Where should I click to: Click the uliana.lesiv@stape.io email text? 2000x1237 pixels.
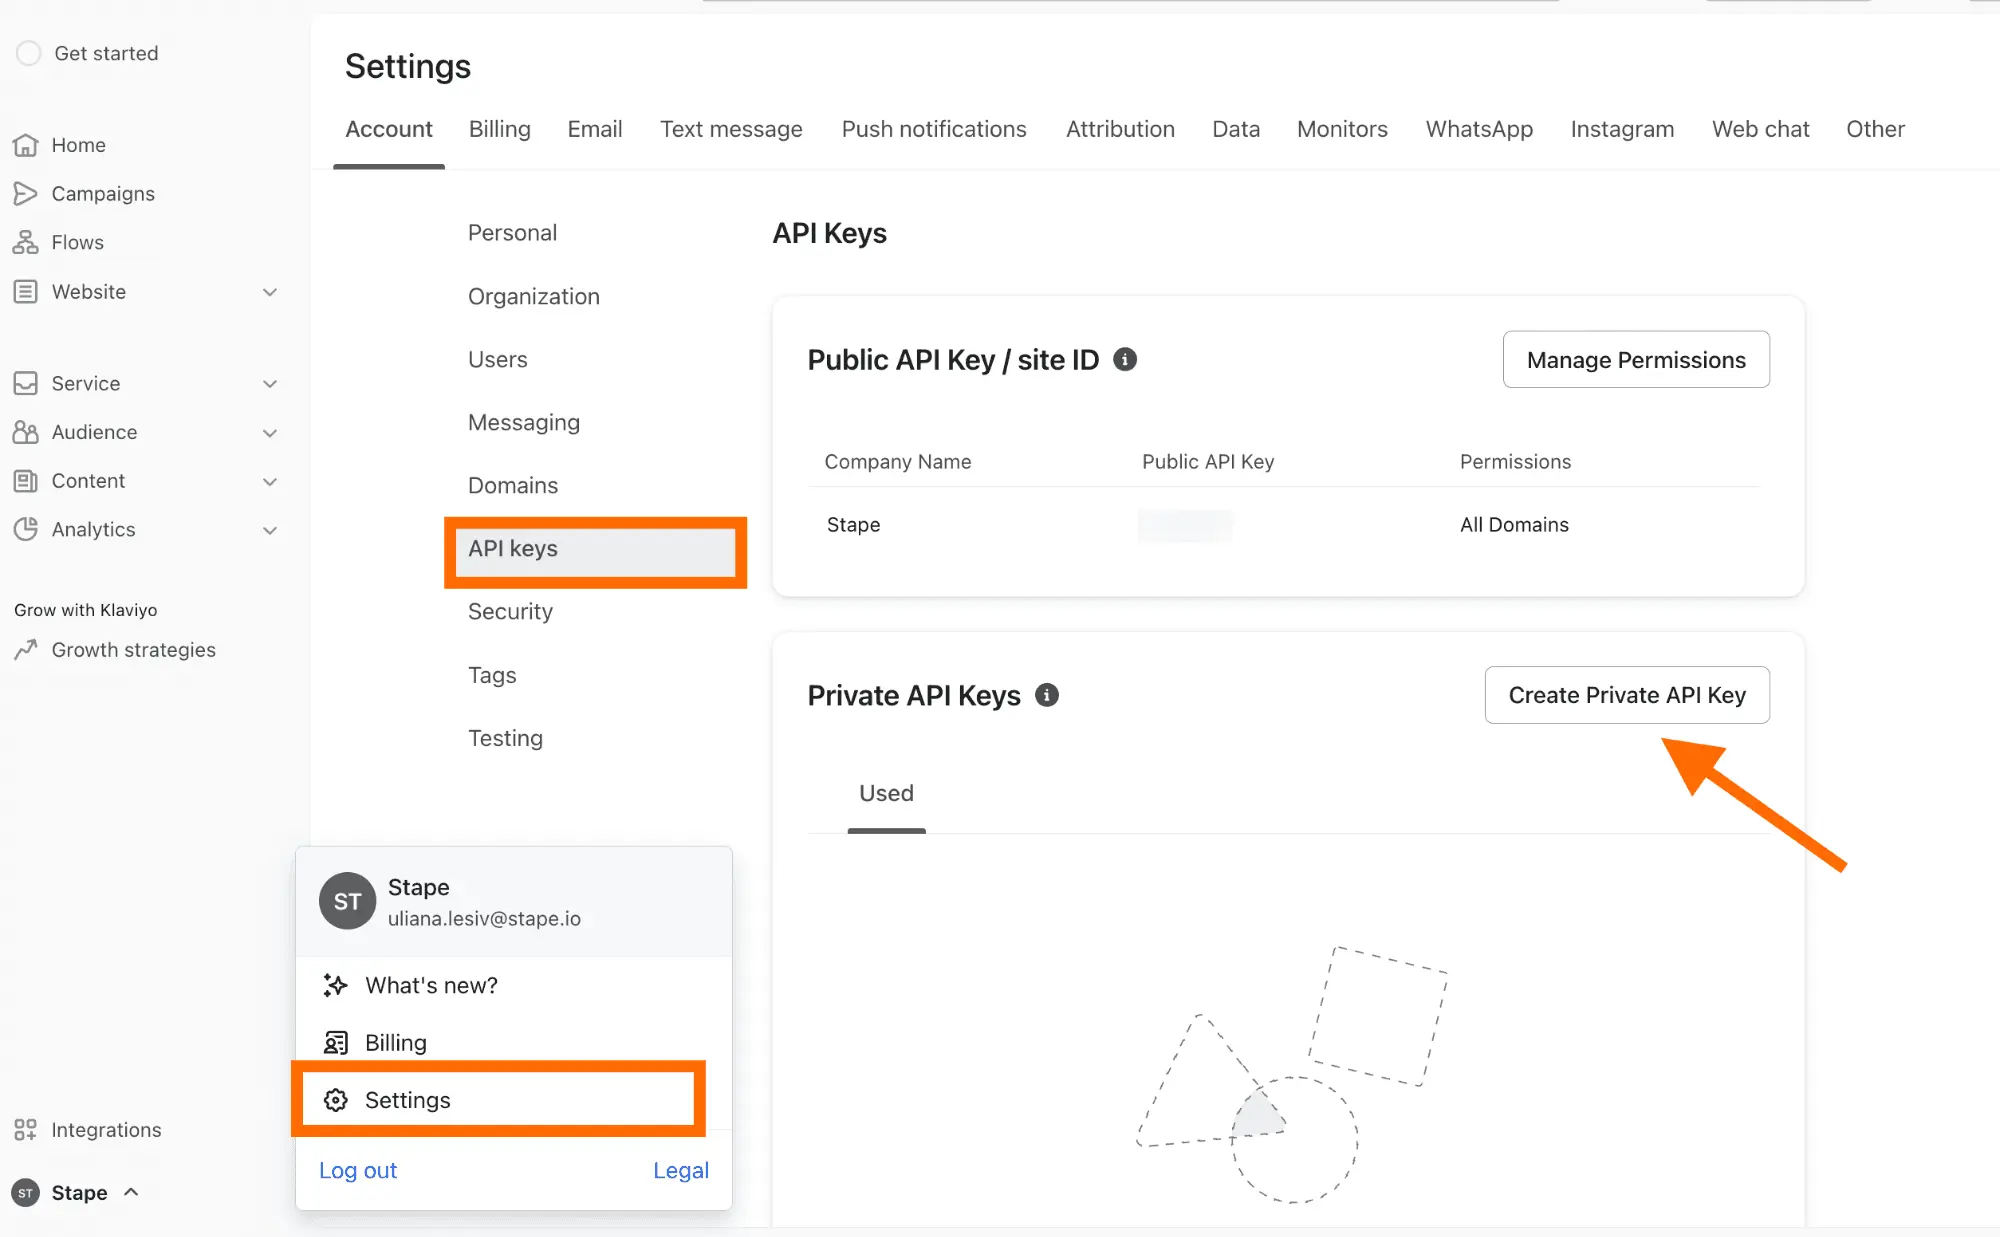484,918
